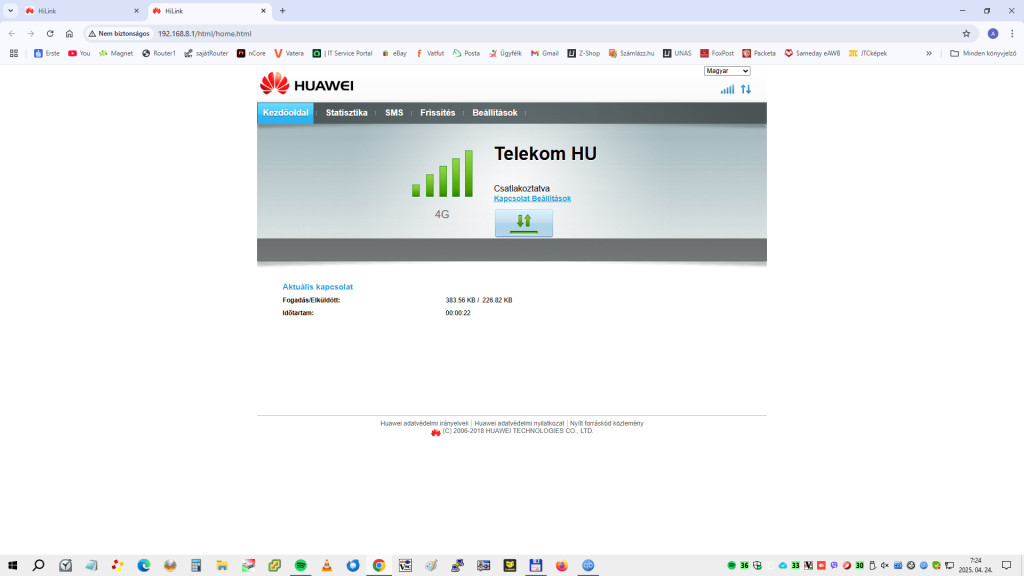Open the Magnet bookmark

point(116,54)
